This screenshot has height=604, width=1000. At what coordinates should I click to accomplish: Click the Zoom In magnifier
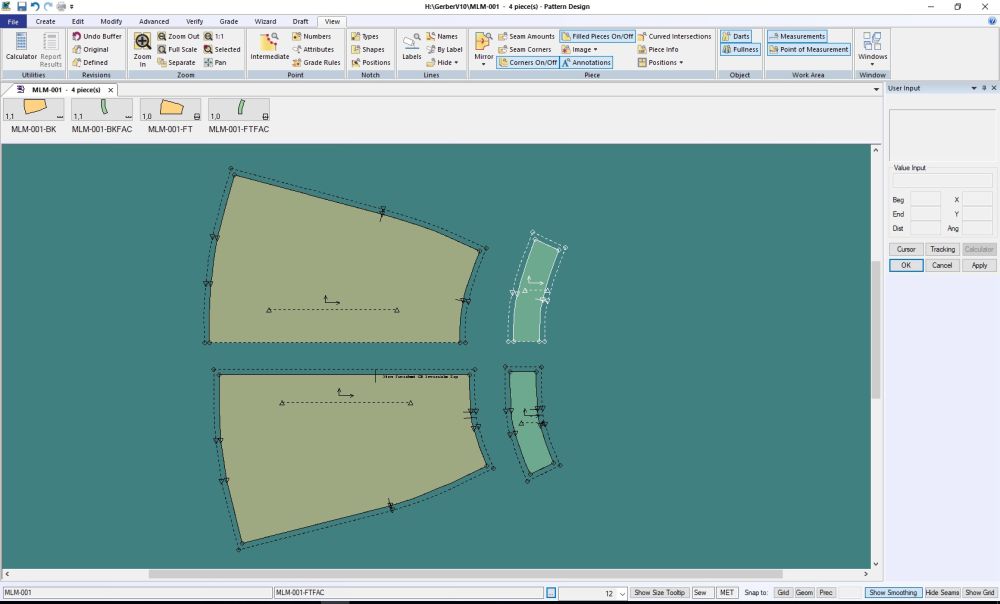coord(142,49)
